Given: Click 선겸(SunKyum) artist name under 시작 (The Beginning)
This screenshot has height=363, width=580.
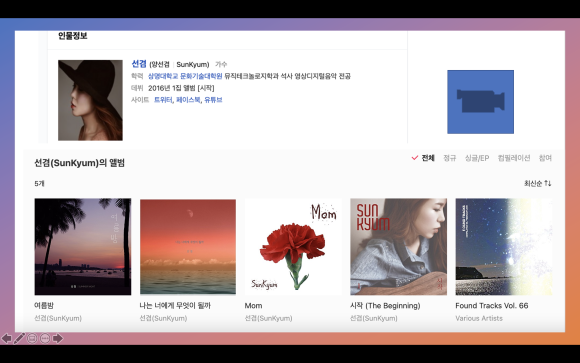Looking at the screenshot, I should pyautogui.click(x=374, y=318).
